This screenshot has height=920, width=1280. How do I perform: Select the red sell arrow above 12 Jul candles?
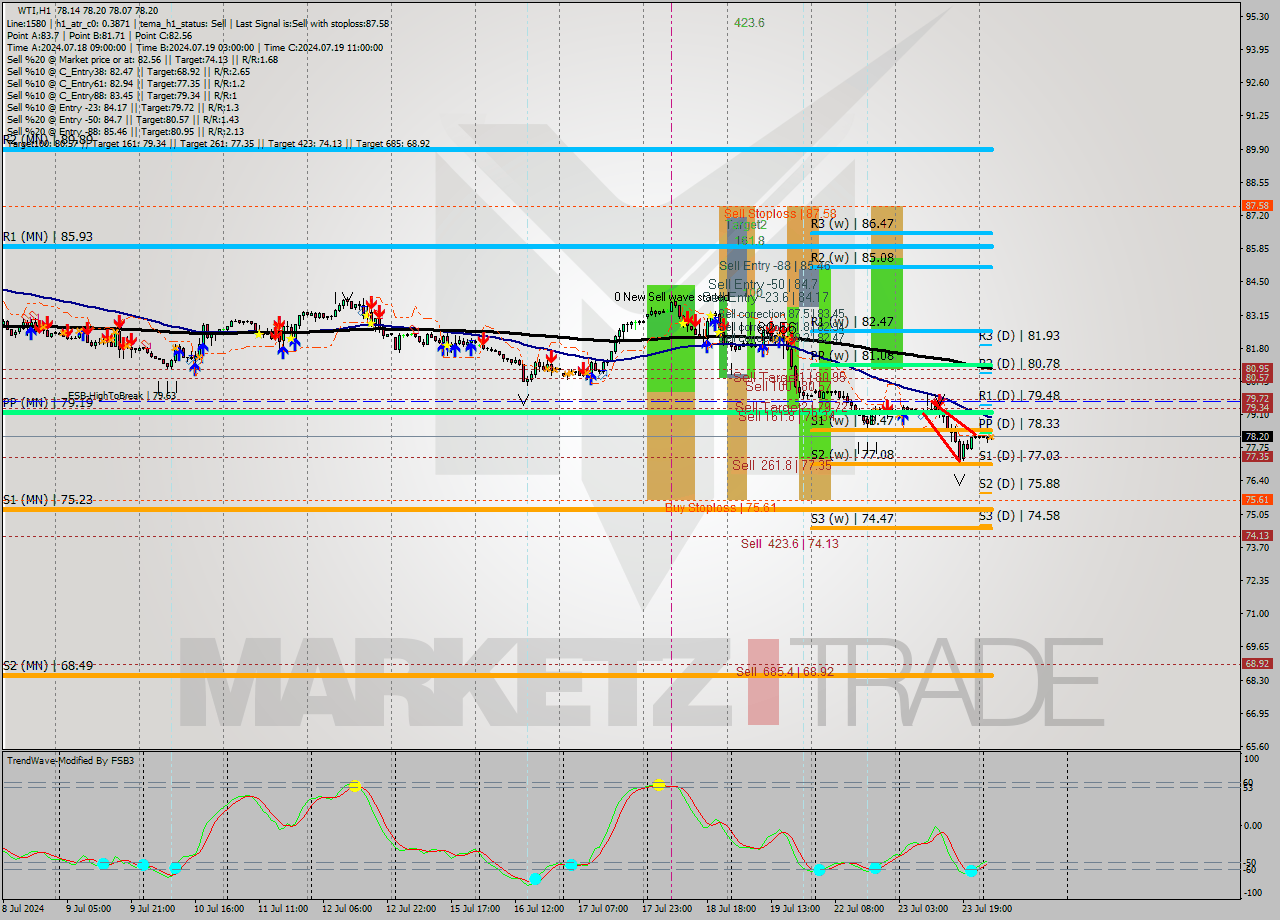tap(372, 305)
